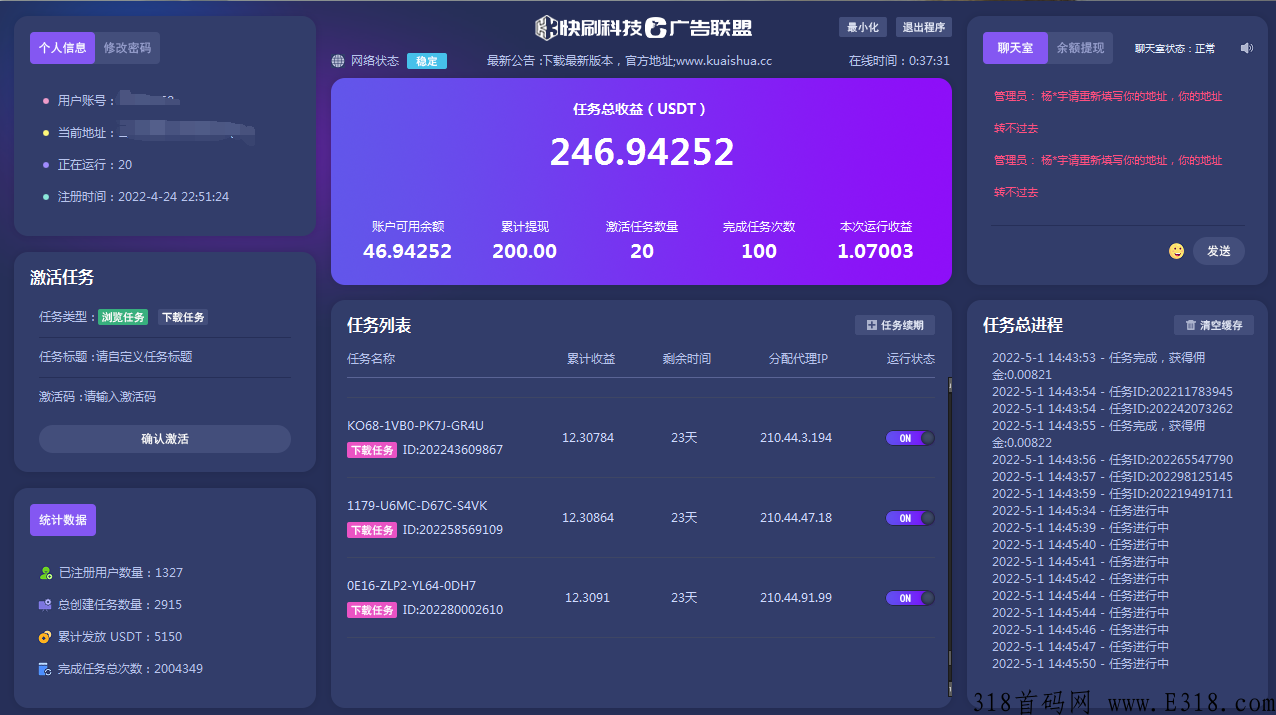Image resolution: width=1276 pixels, height=715 pixels.
Task: Click task name 1179-U6MC-D67C-S4VK
Action: tap(417, 506)
